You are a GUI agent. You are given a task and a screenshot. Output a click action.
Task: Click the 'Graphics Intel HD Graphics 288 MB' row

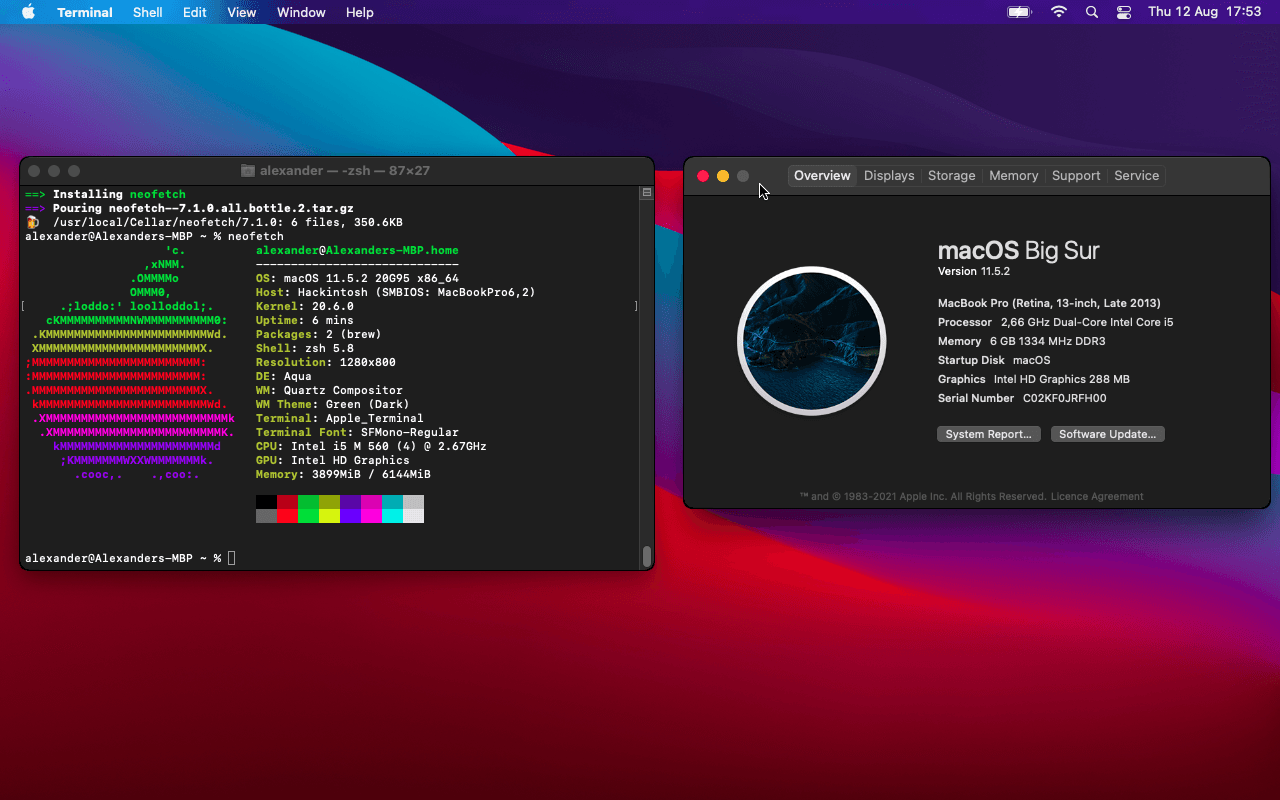point(1034,379)
